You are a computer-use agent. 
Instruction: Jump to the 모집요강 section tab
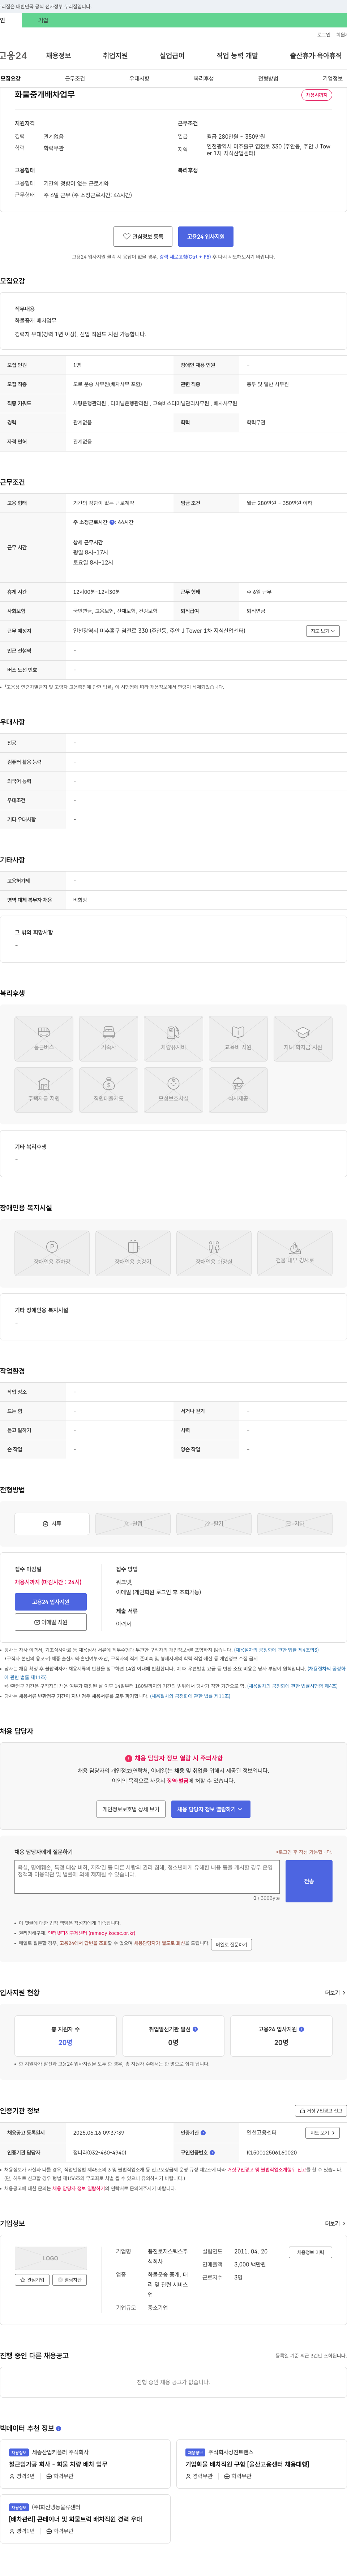click(x=10, y=78)
